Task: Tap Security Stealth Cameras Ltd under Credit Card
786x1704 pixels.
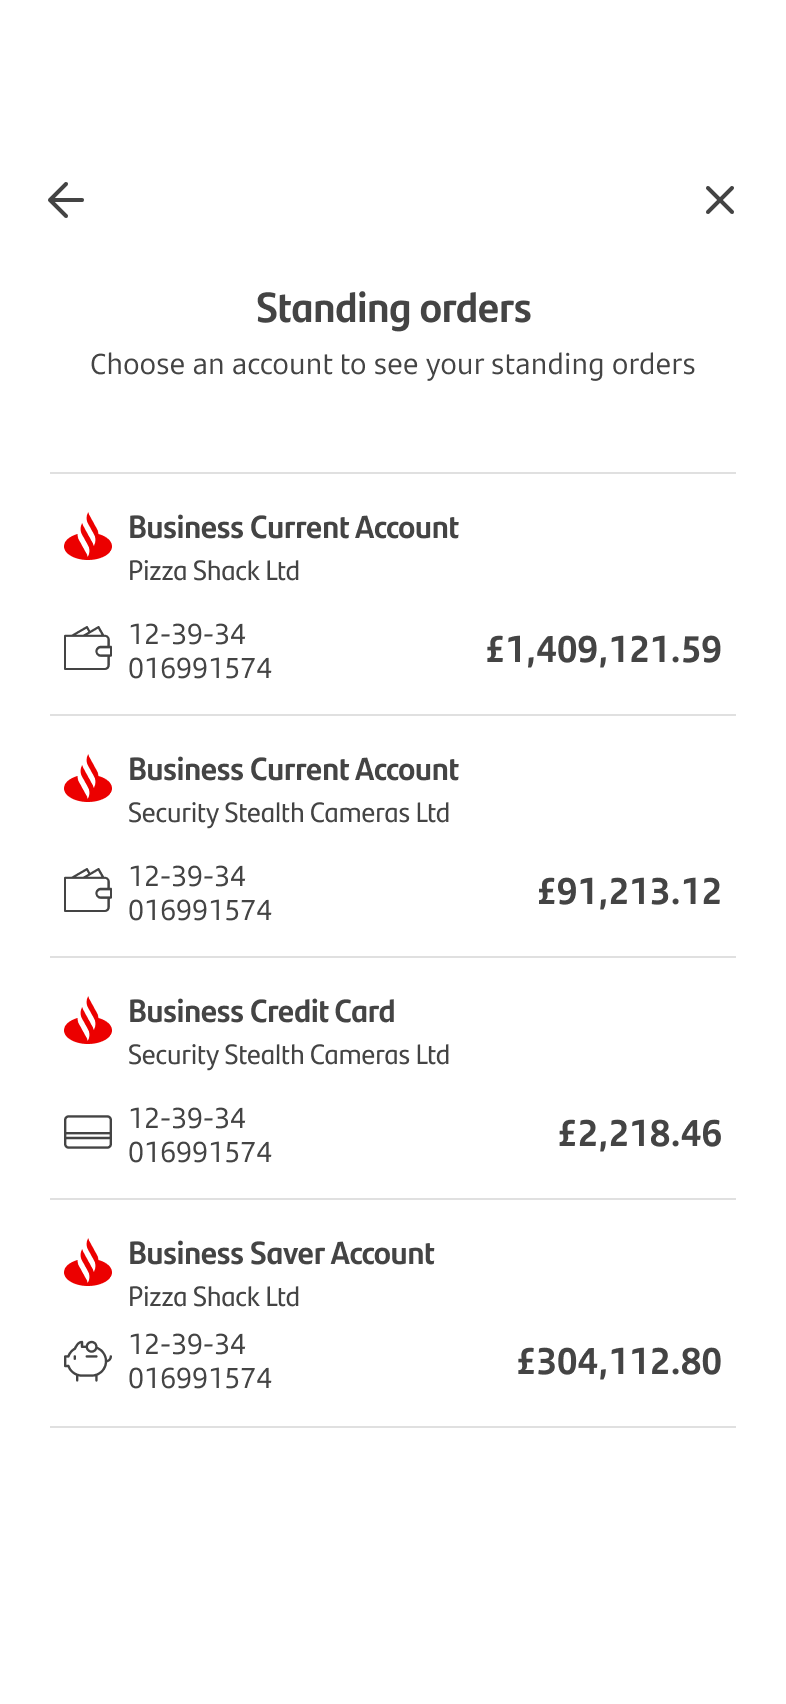Action: pos(289,1055)
